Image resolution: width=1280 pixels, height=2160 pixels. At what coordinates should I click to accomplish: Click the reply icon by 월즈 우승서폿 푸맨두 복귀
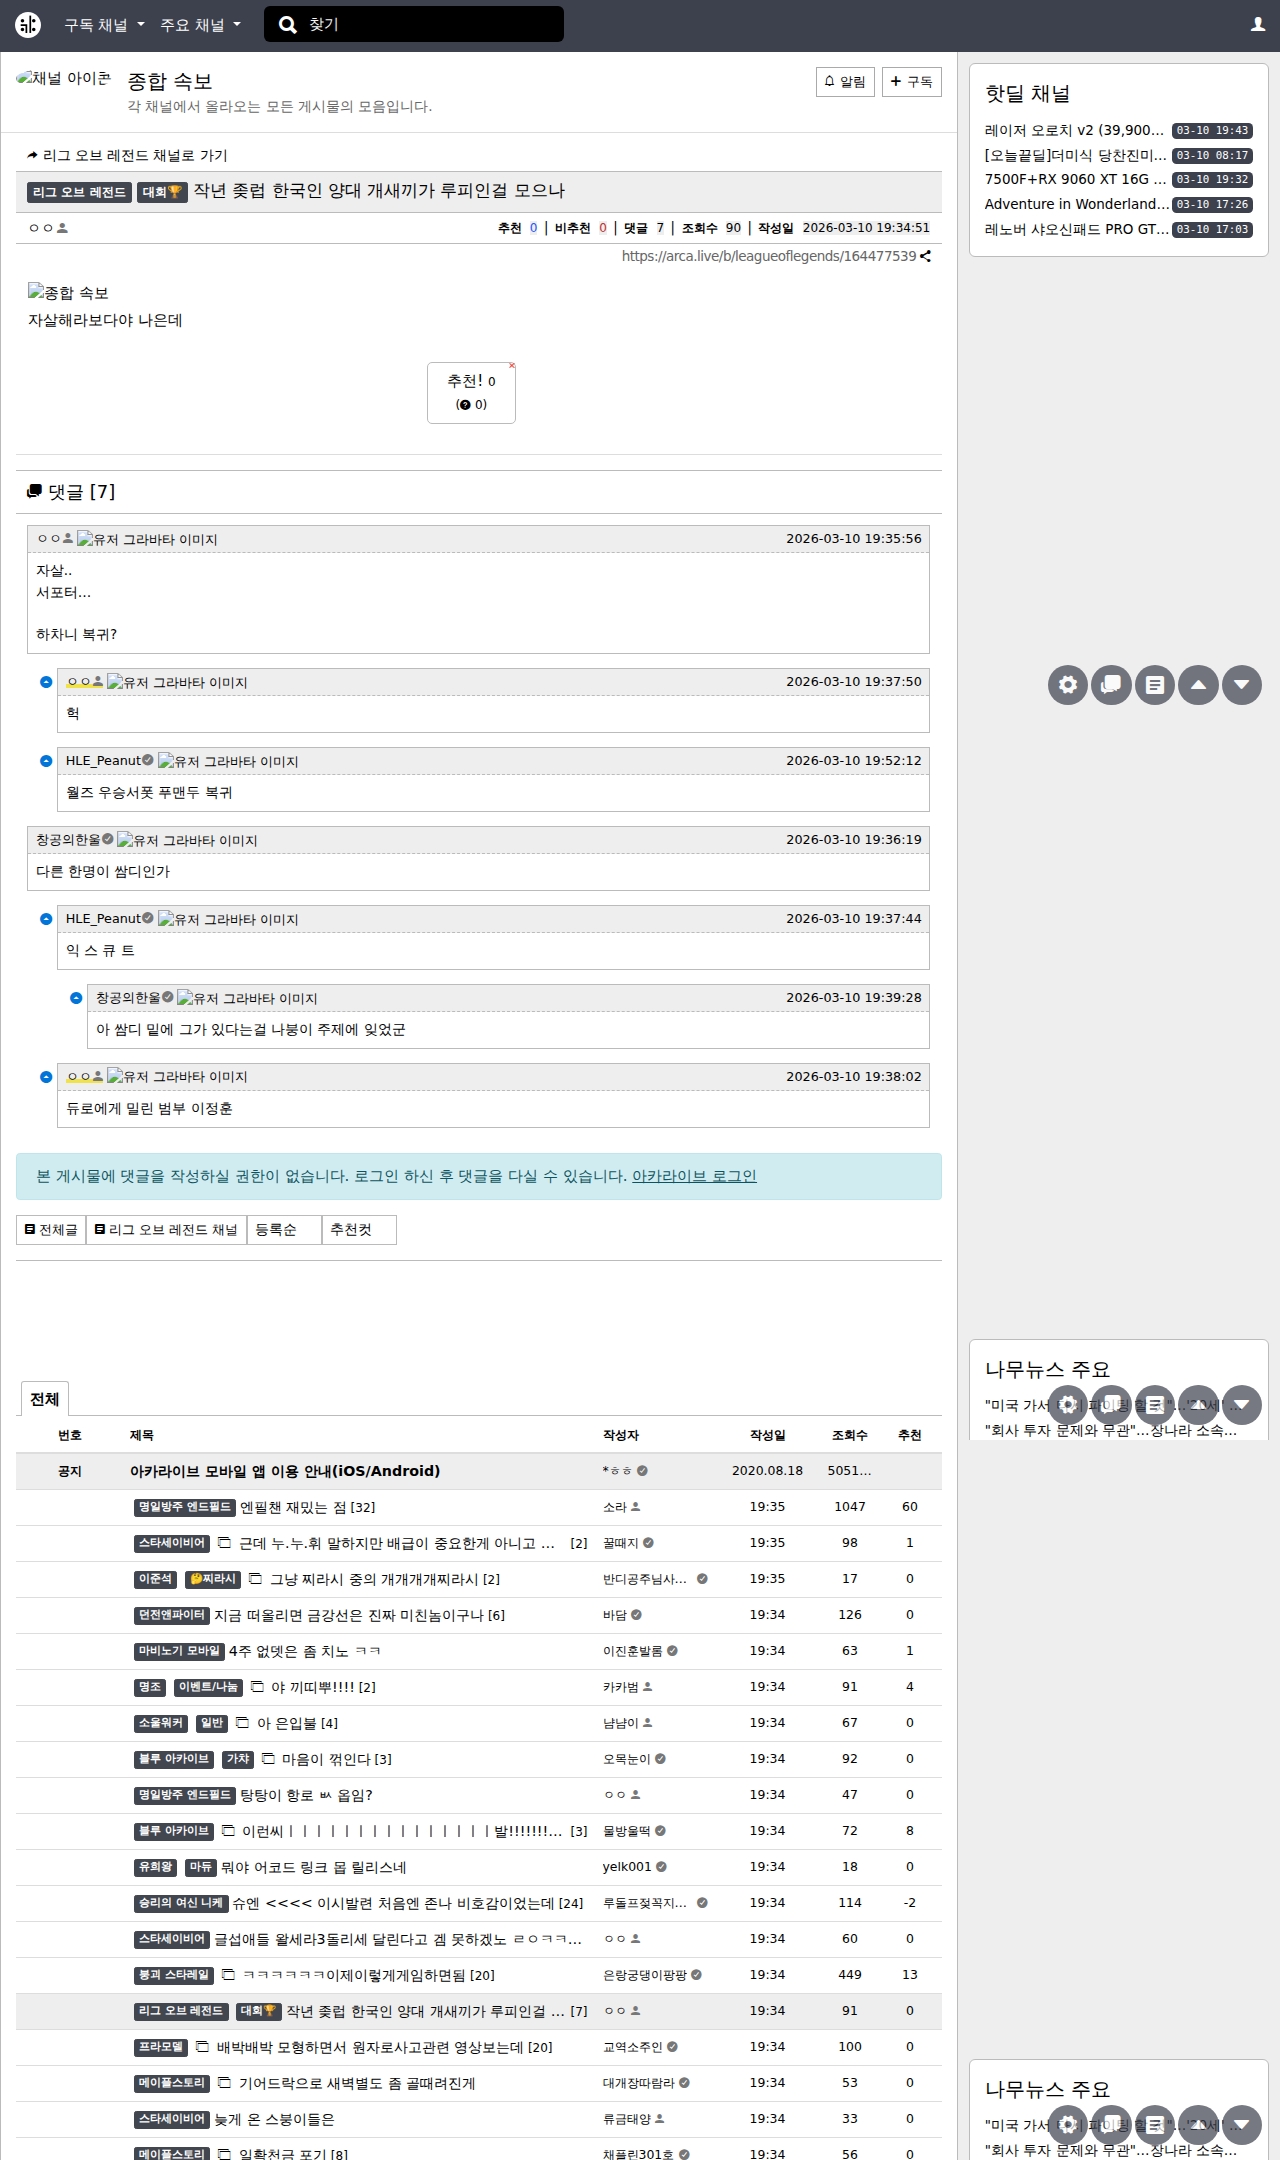pos(46,761)
